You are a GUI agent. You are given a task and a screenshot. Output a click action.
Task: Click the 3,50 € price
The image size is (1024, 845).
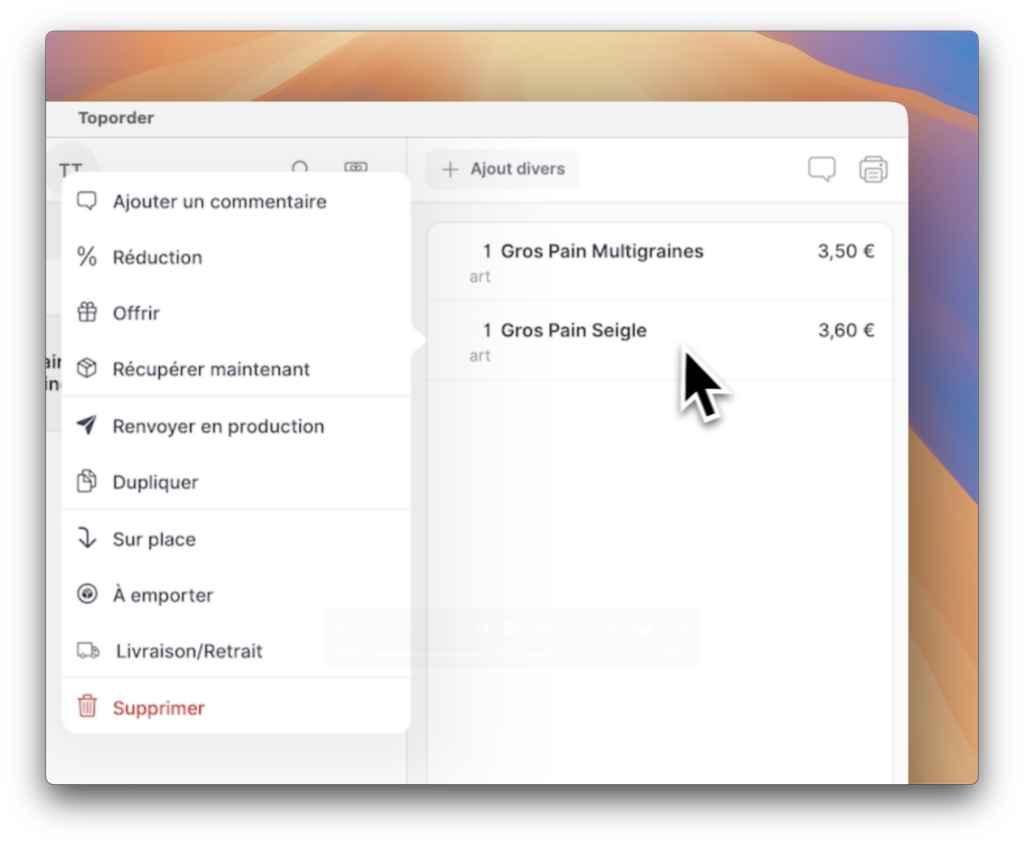pos(845,252)
